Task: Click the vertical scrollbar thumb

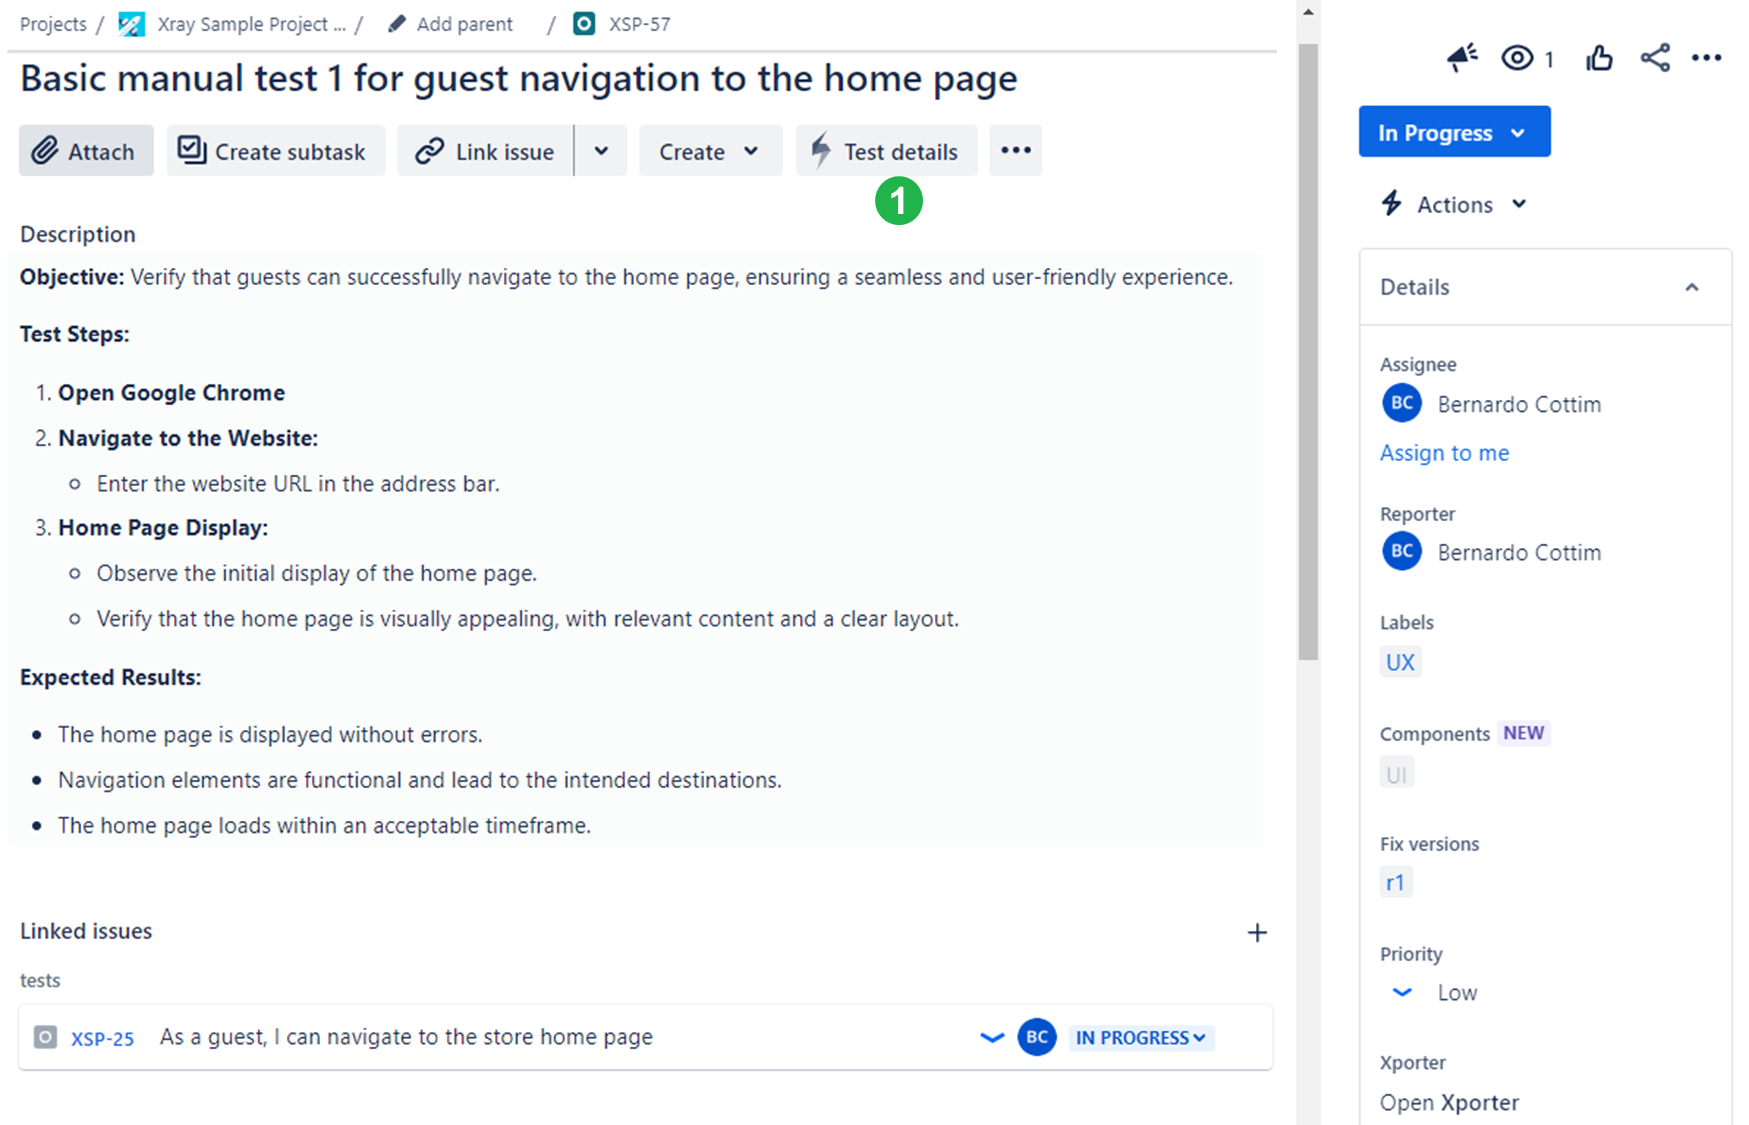Action: [1308, 350]
